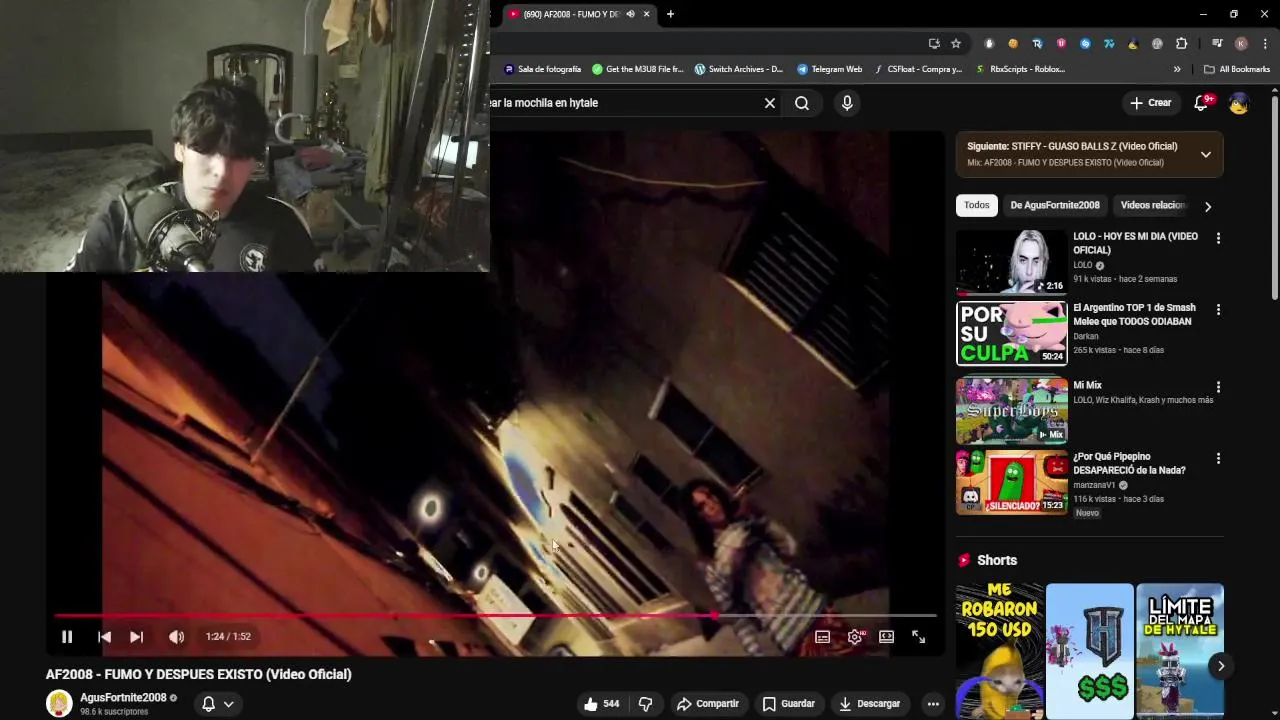Viewport: 1280px width, 720px height.
Task: Open options for Mi Mix
Action: pos(1218,387)
